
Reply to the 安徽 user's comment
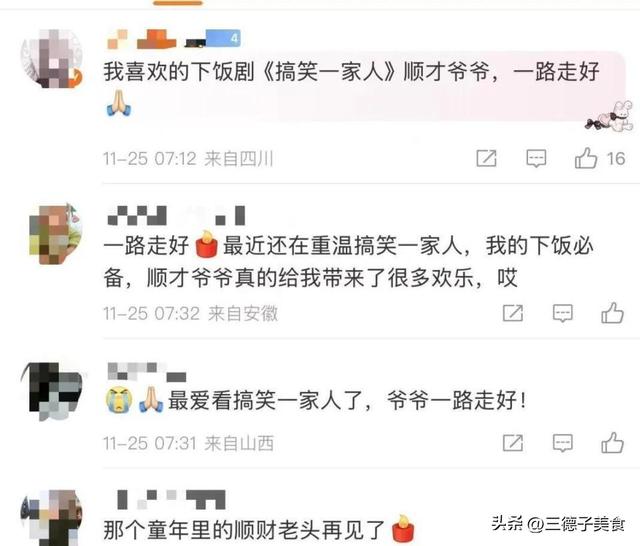click(x=562, y=313)
